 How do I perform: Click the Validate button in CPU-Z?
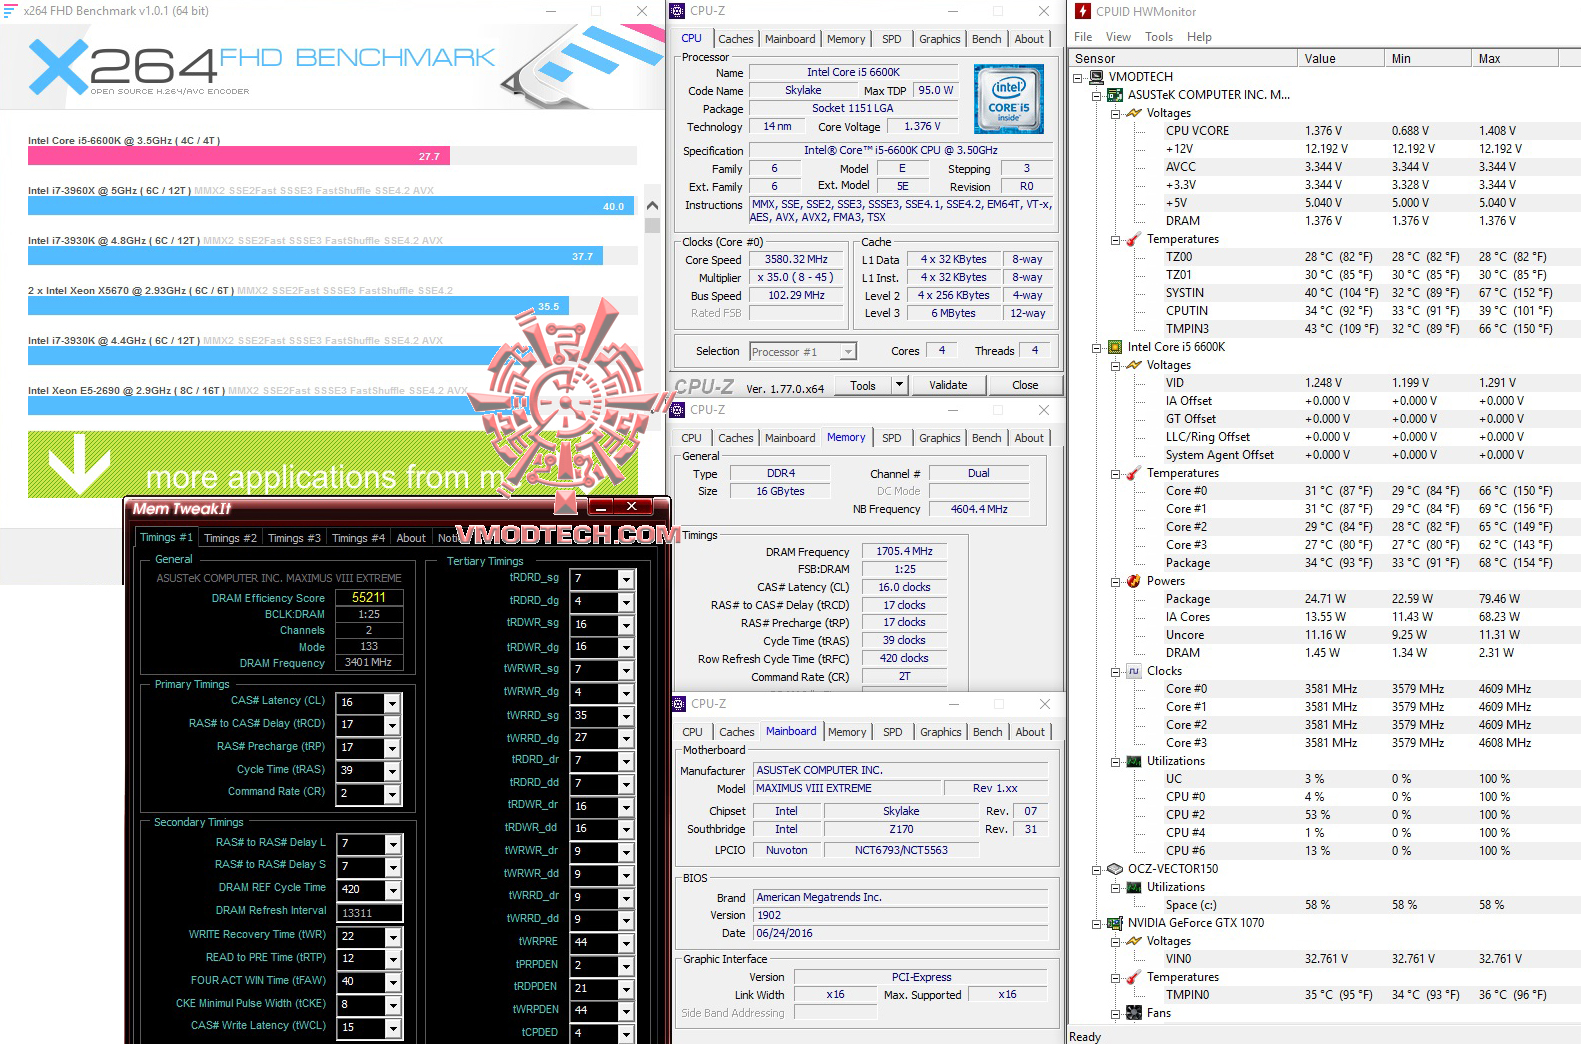coord(948,385)
